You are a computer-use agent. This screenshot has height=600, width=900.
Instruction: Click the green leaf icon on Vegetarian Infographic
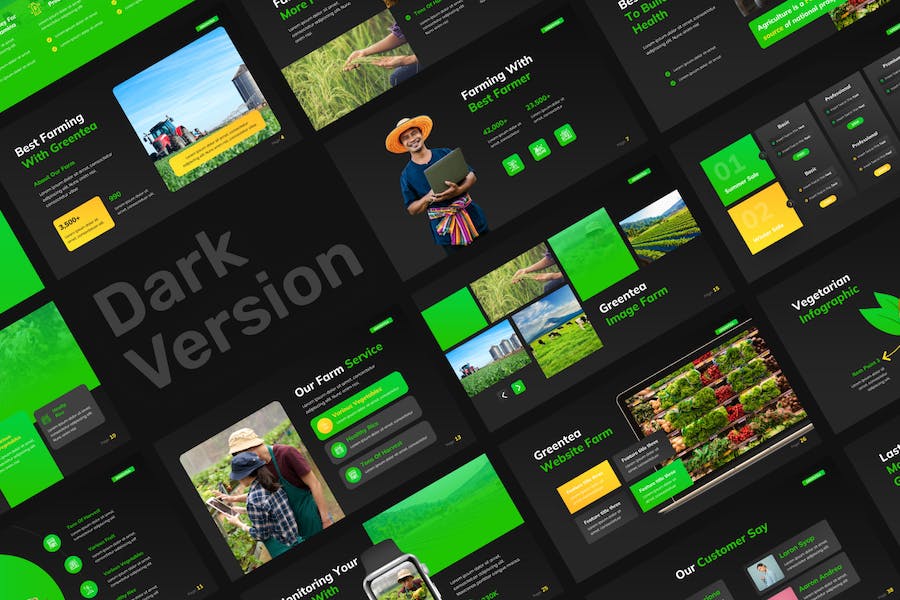(x=880, y=313)
